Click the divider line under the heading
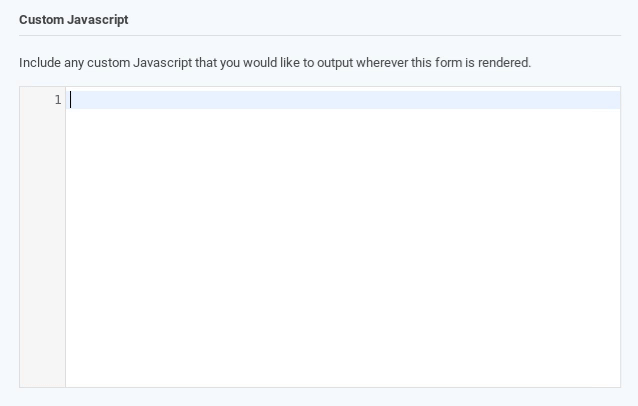638x406 pixels. pyautogui.click(x=320, y=35)
